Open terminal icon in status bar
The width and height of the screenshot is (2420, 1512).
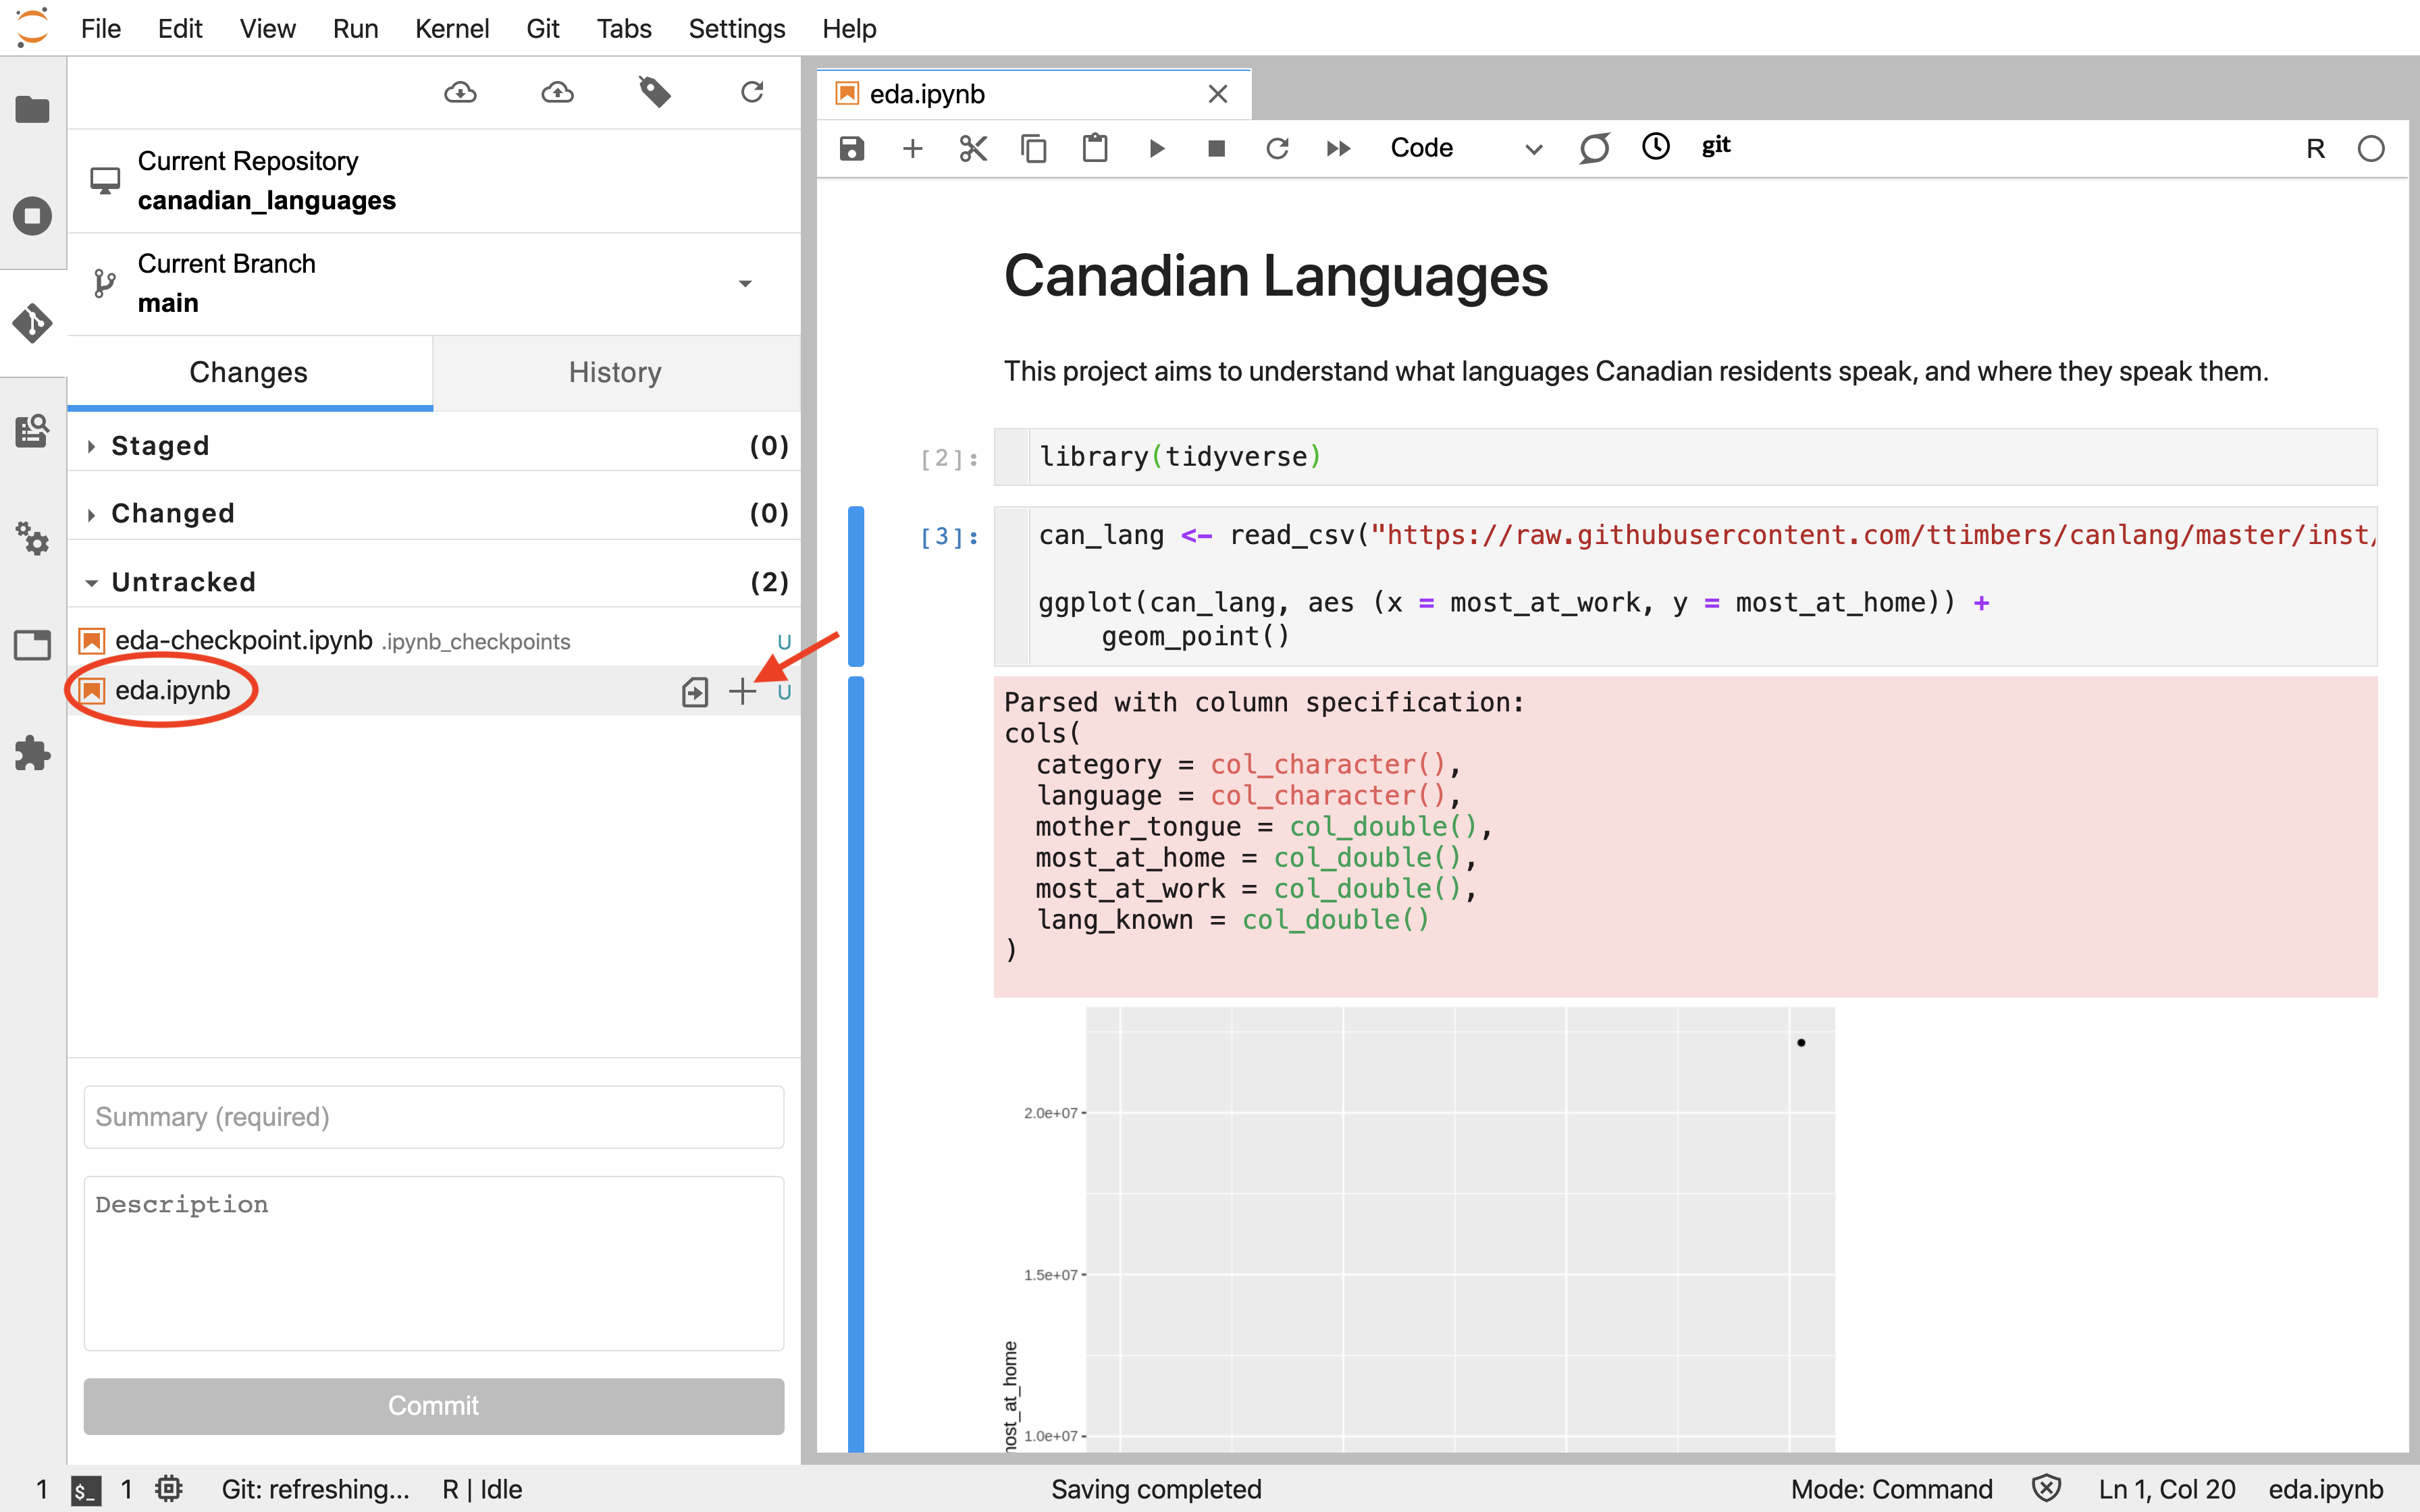click(86, 1490)
